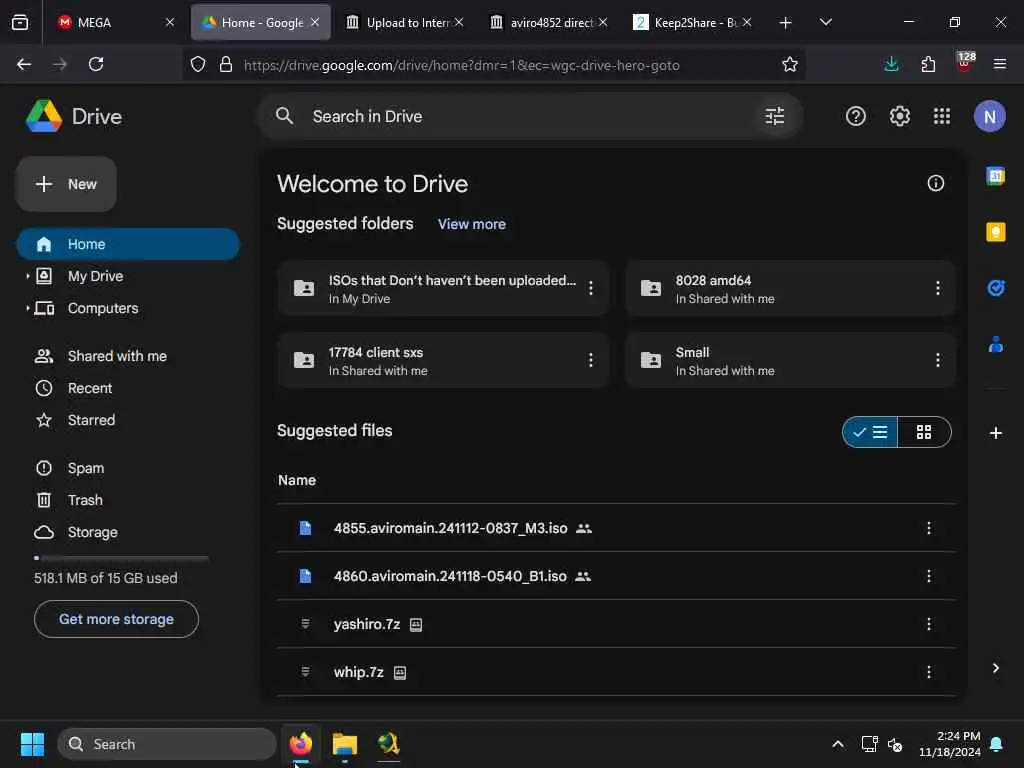
Task: Click the View more link
Action: click(472, 224)
